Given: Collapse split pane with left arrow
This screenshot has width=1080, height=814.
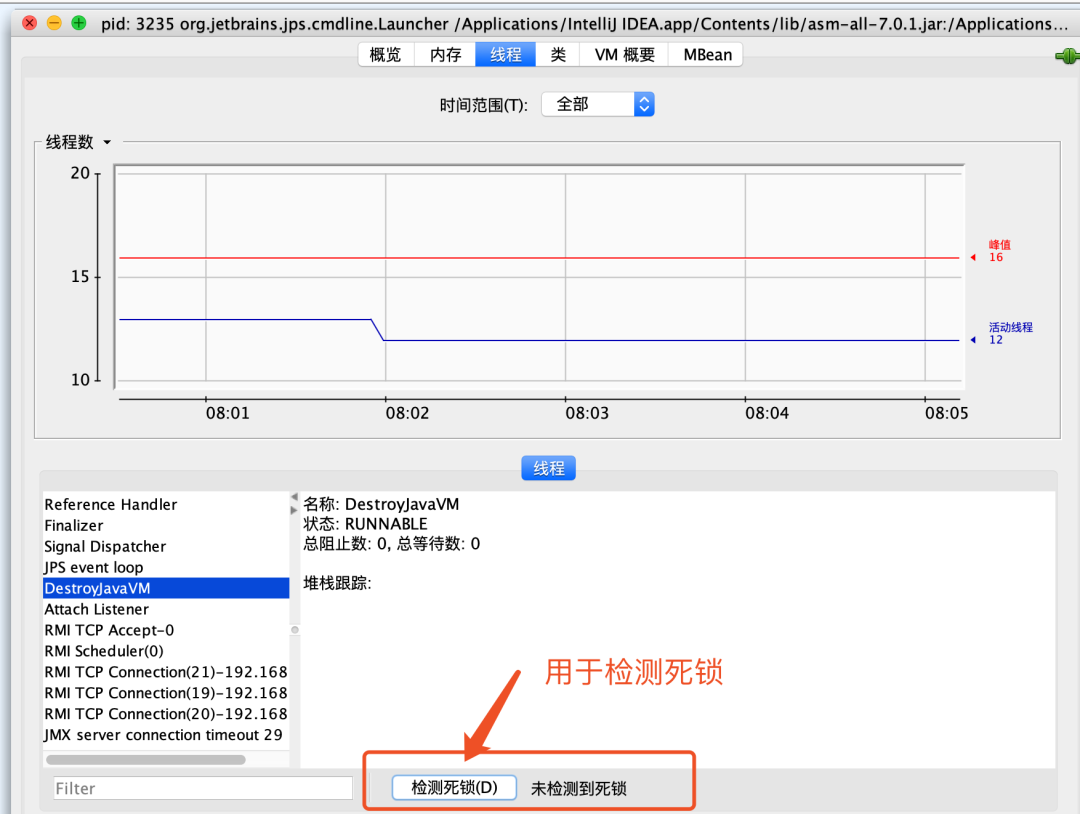Looking at the screenshot, I should (x=295, y=497).
